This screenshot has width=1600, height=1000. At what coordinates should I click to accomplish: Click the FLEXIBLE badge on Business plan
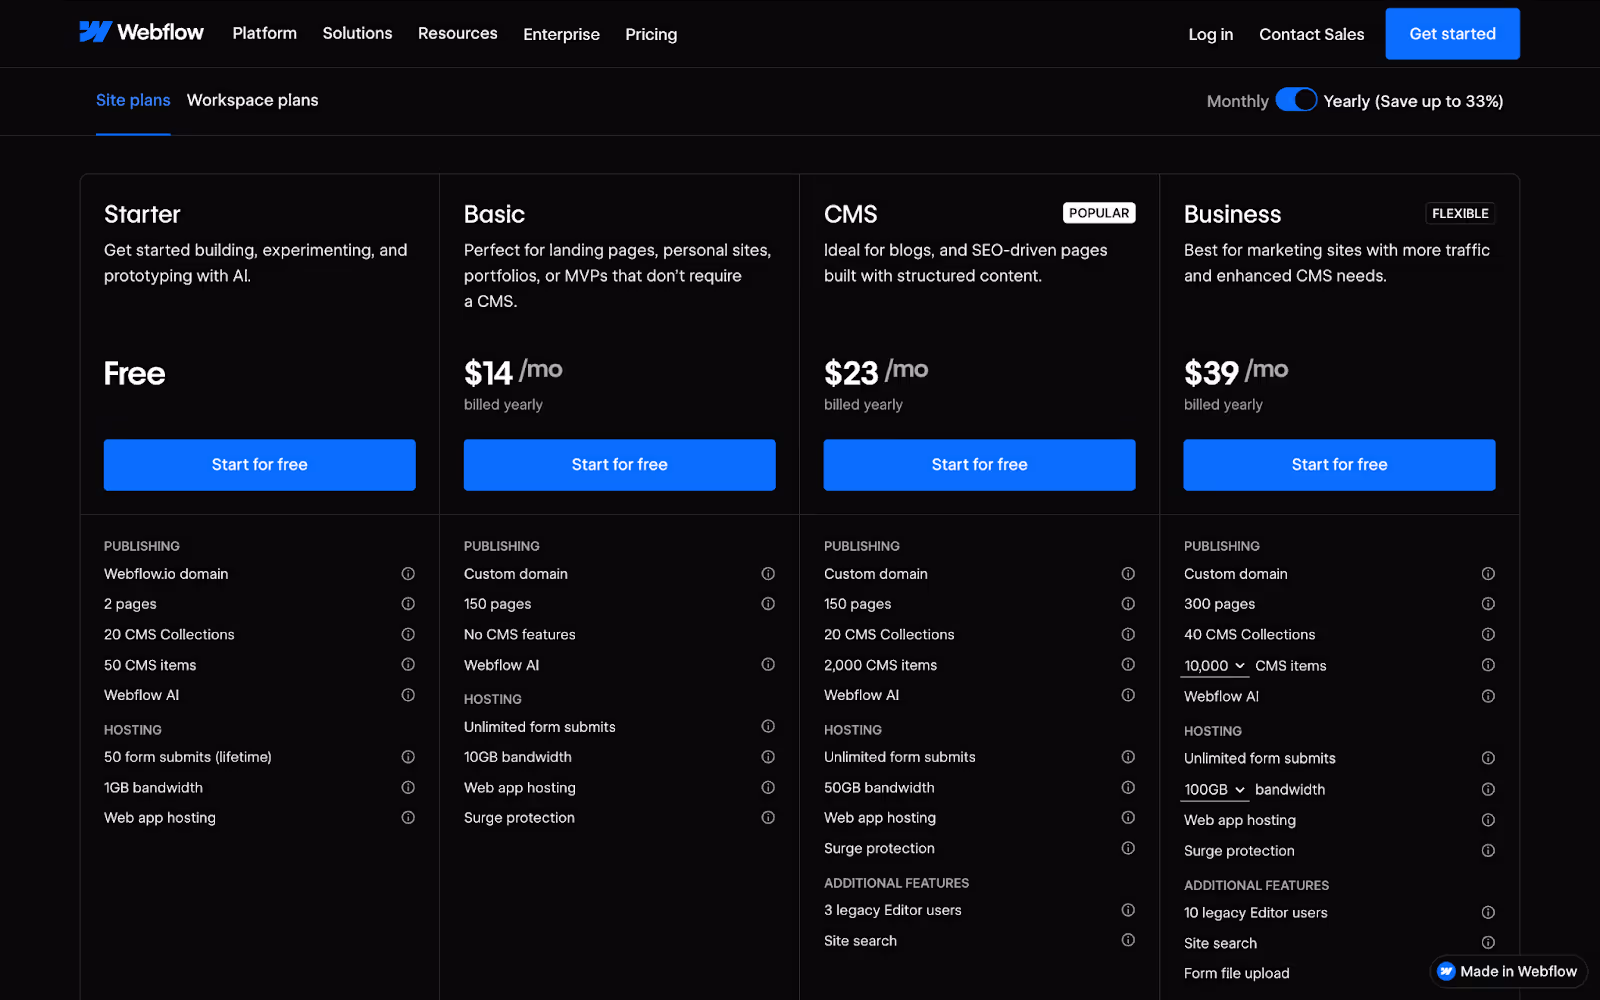1460,213
